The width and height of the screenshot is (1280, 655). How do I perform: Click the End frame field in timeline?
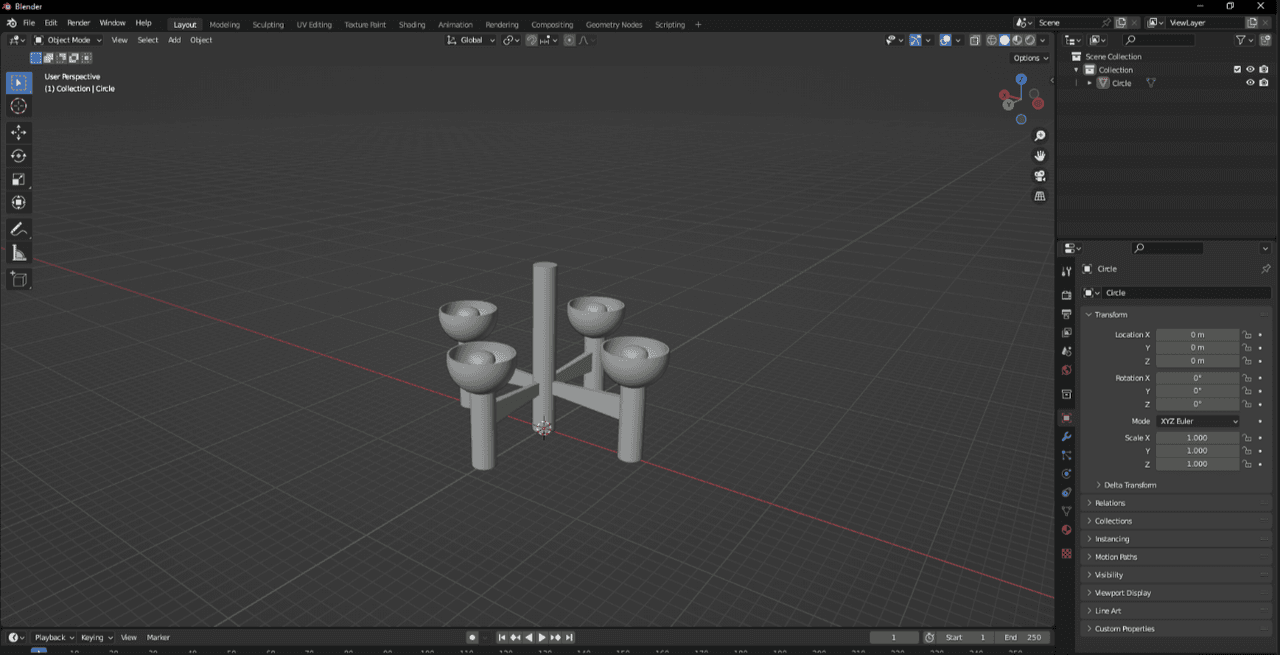click(1023, 637)
